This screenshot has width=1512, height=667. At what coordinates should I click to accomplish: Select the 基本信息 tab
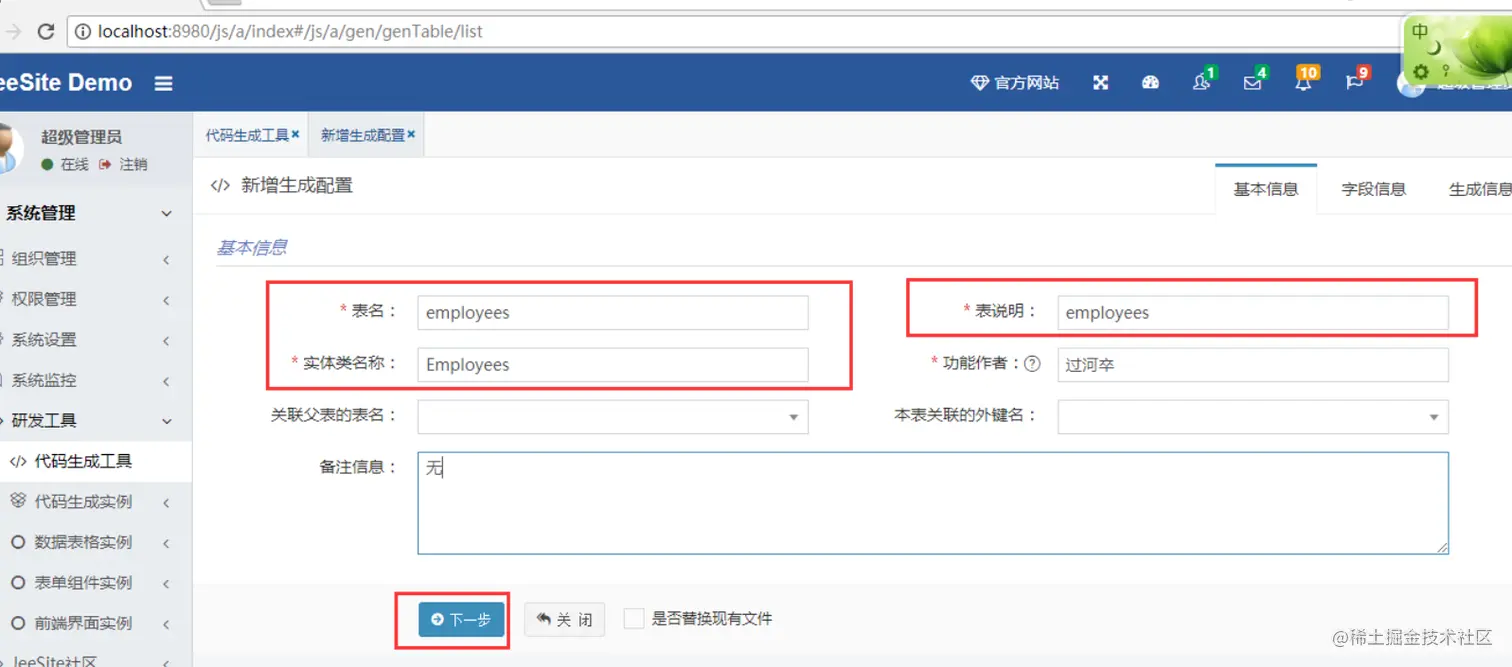pos(1265,189)
